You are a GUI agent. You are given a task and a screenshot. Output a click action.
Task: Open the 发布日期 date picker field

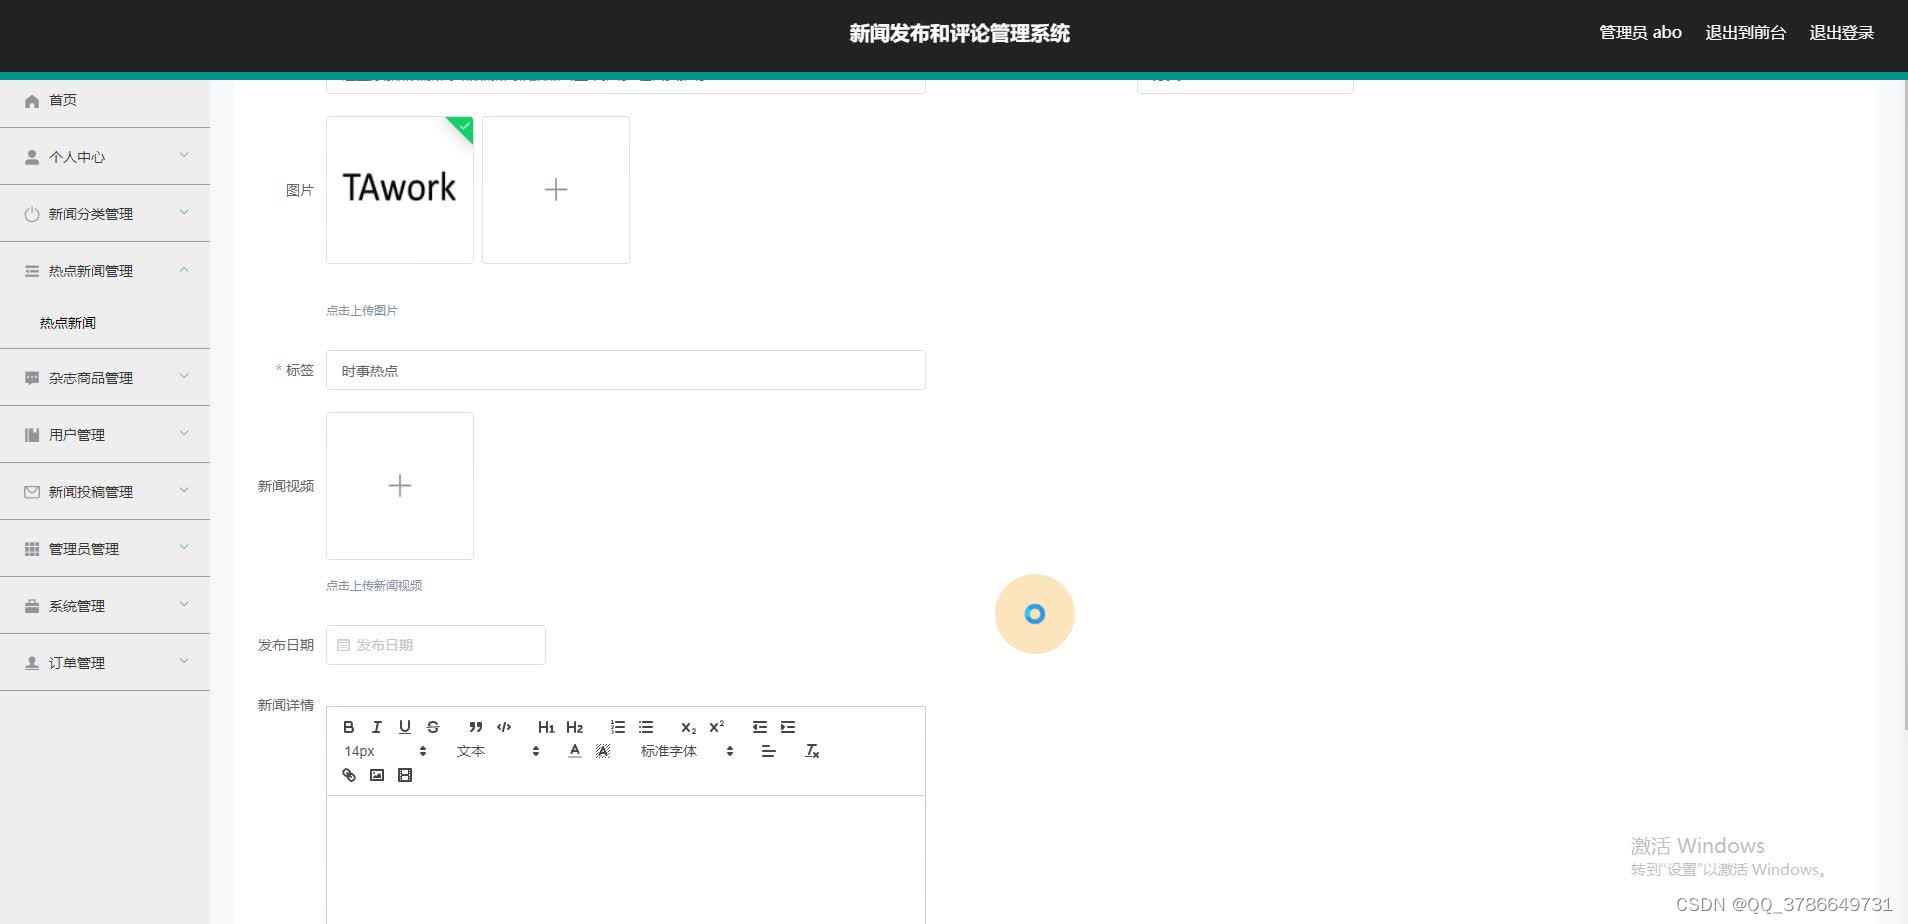click(x=436, y=645)
